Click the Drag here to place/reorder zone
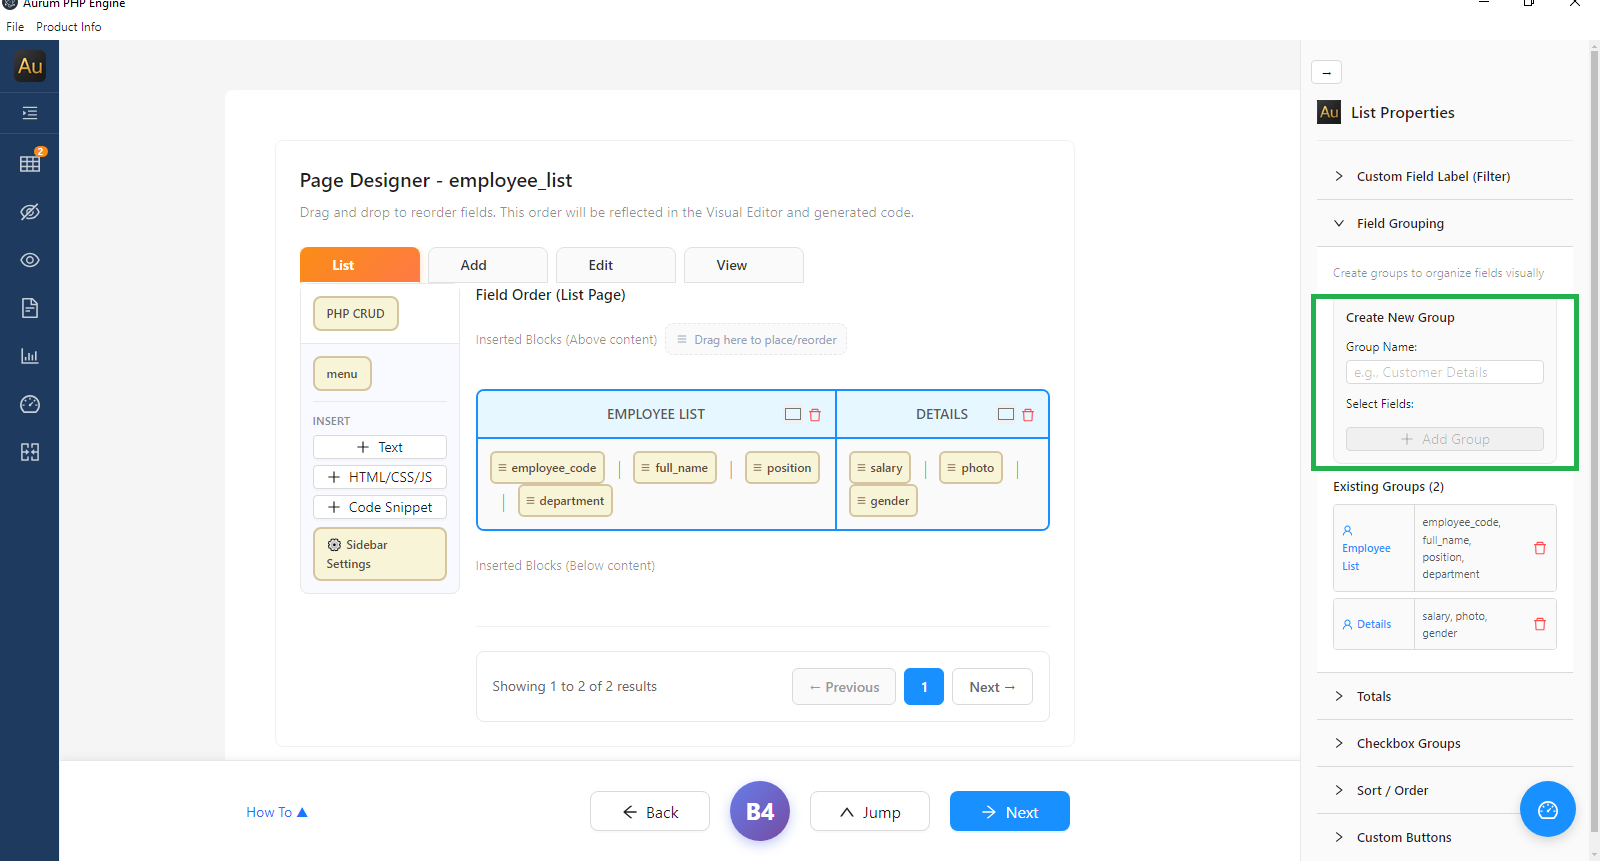 coord(756,340)
